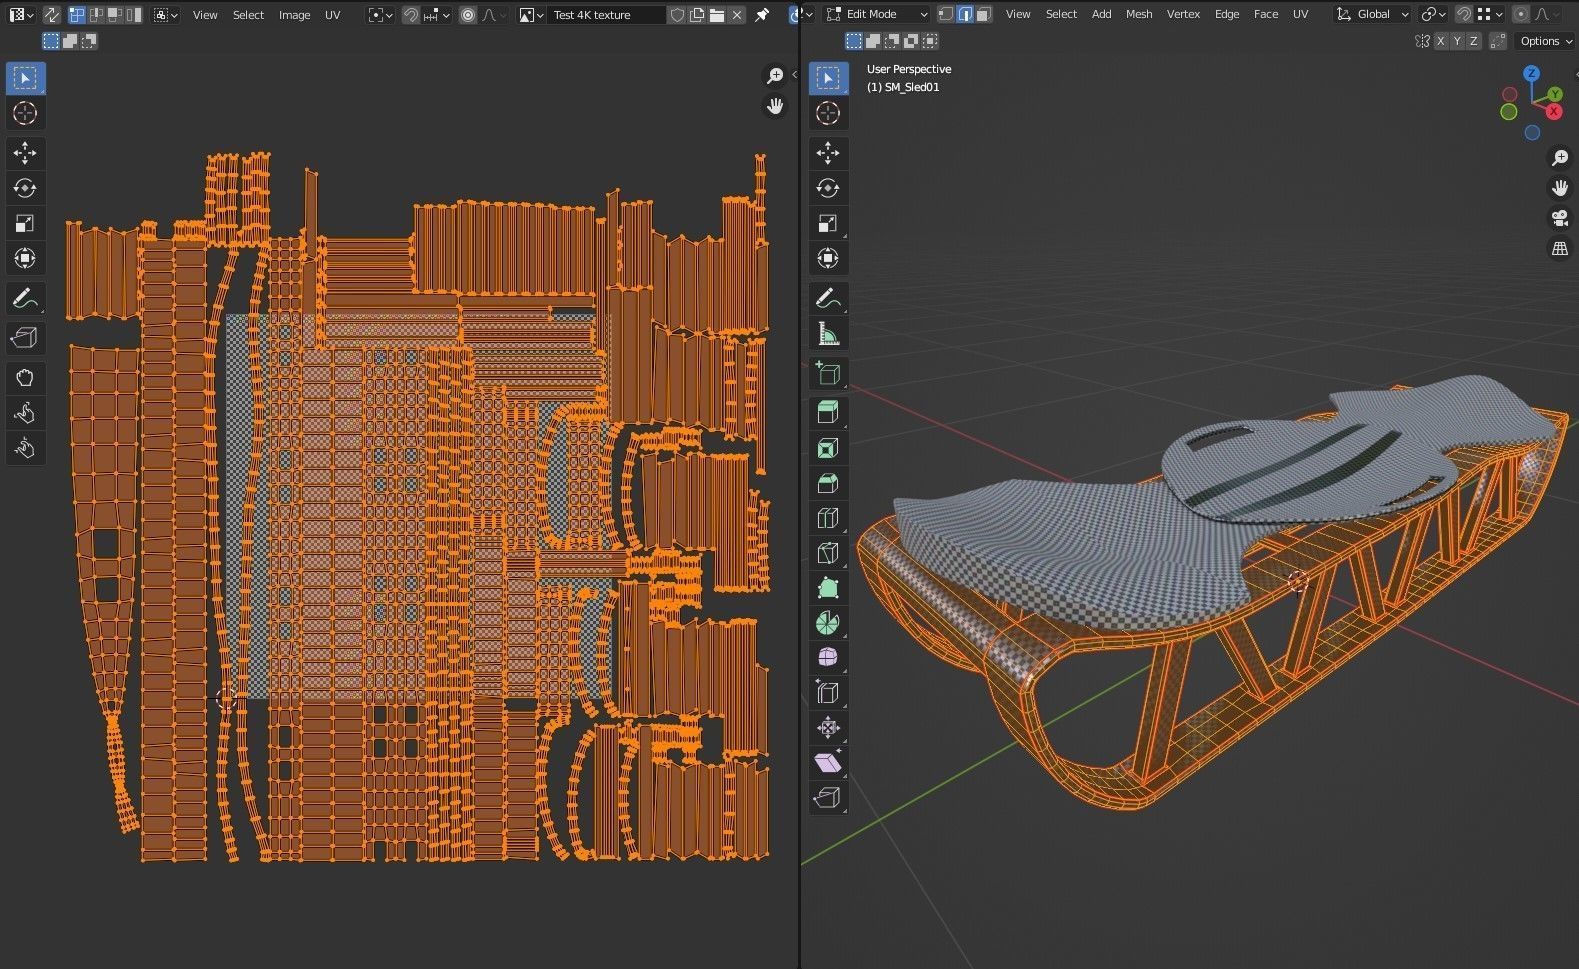Enable UV vertex selection mode
Image resolution: width=1579 pixels, height=969 pixels.
point(77,15)
